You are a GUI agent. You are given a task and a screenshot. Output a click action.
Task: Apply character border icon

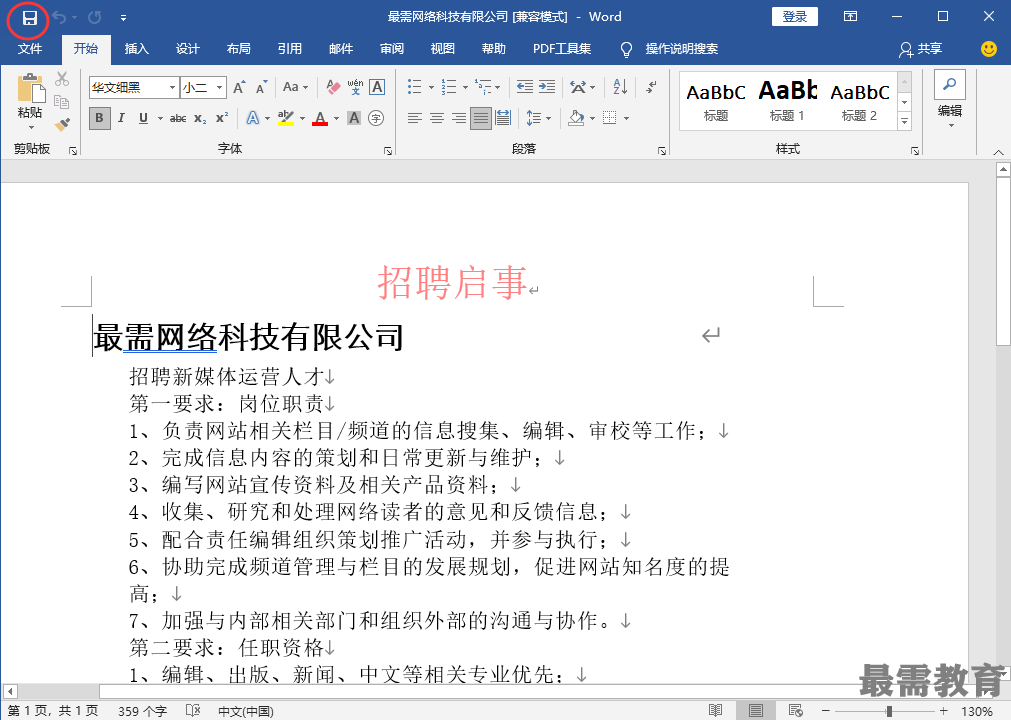coord(377,87)
